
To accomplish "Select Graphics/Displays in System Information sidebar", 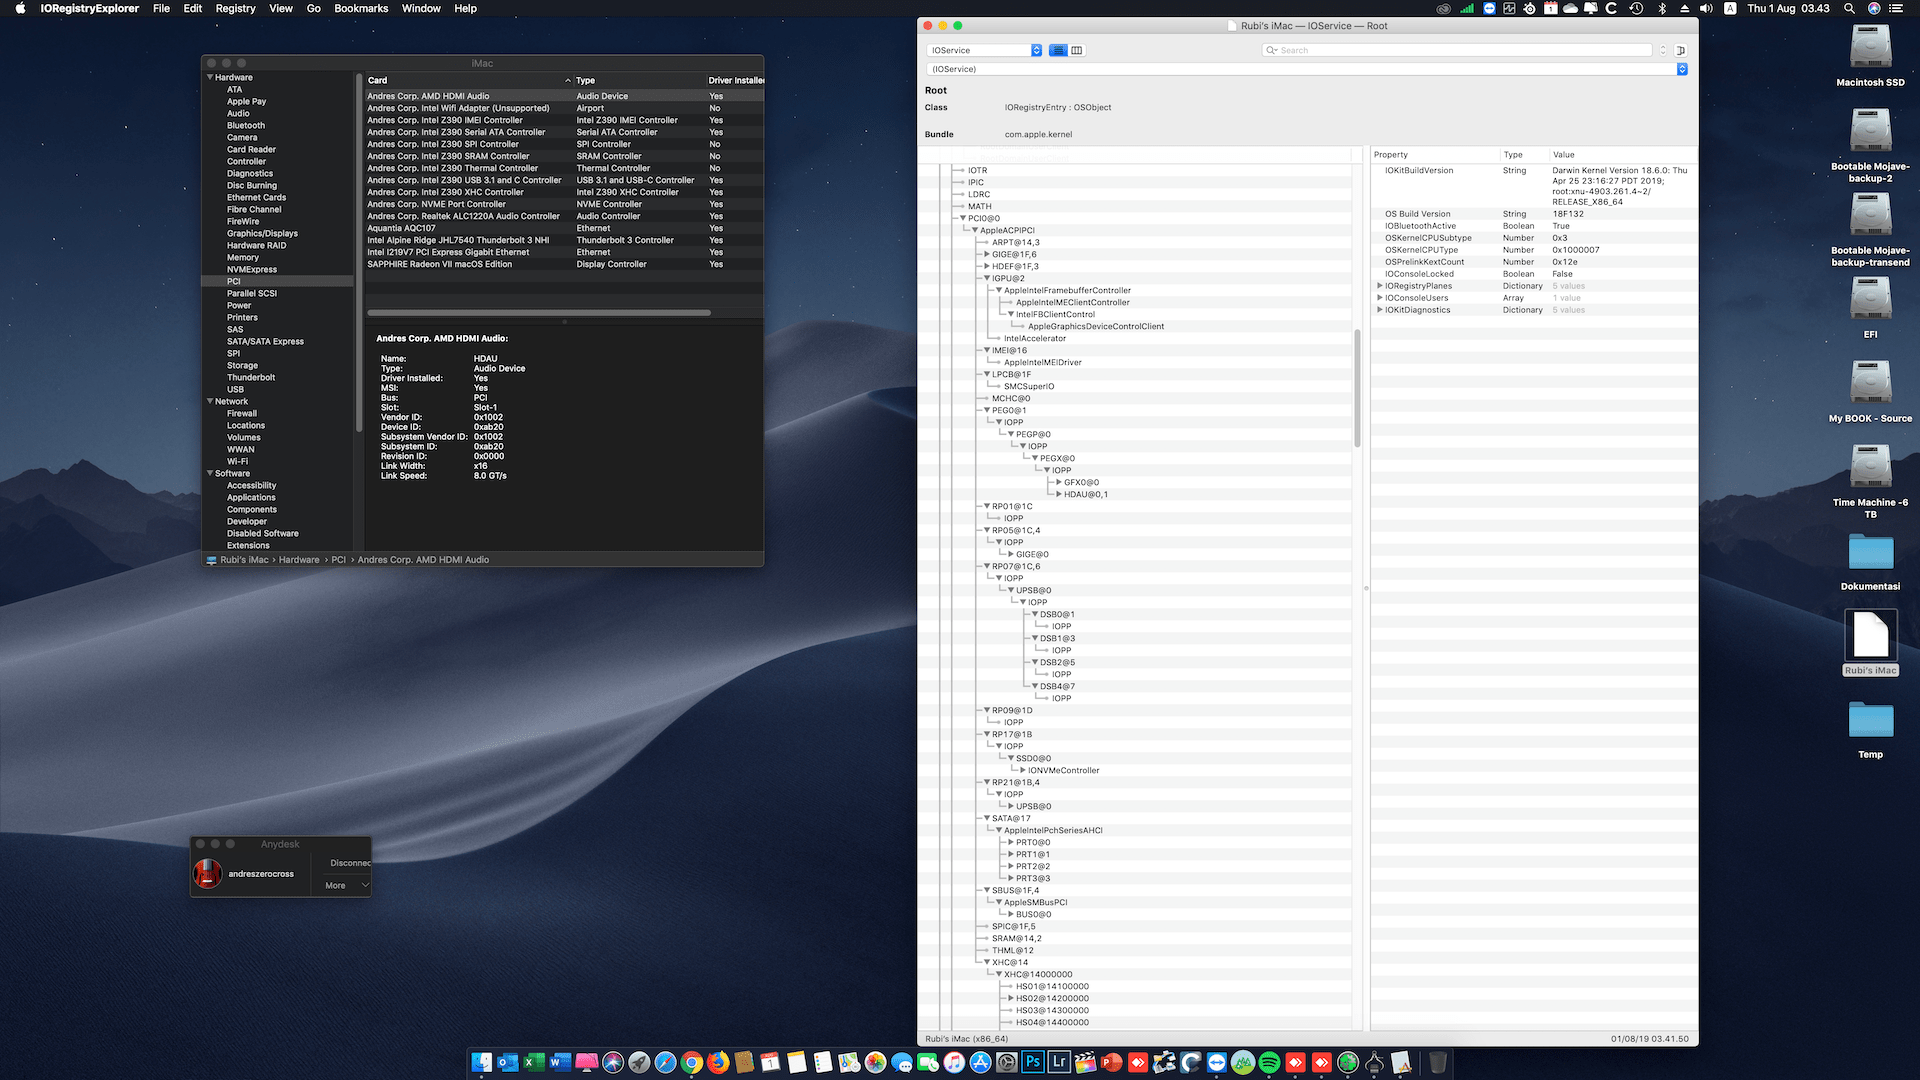I will [262, 233].
